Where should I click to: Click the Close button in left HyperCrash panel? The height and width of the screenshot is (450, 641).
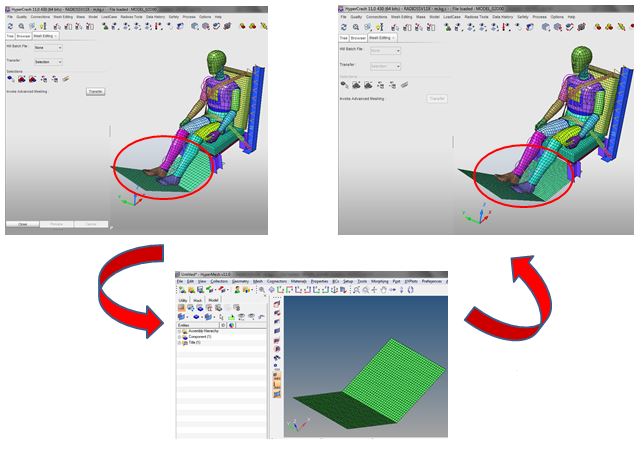[x=22, y=224]
